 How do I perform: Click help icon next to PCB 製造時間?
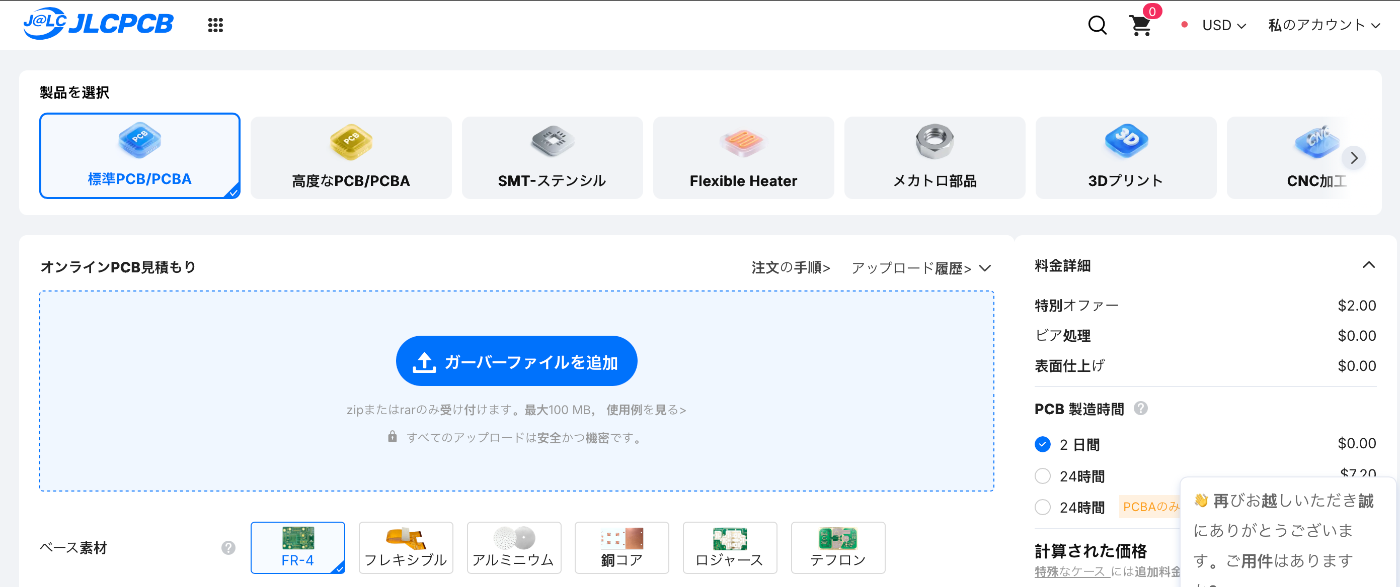coord(1141,409)
